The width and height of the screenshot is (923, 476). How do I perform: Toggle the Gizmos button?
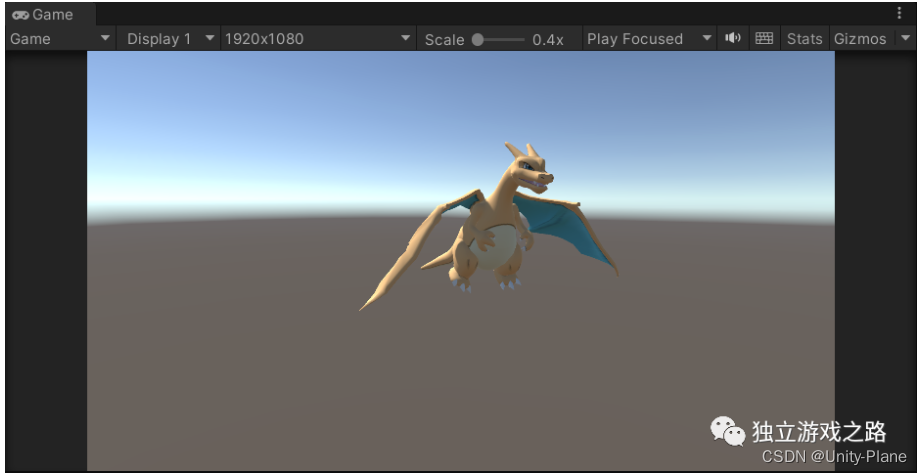click(x=860, y=39)
